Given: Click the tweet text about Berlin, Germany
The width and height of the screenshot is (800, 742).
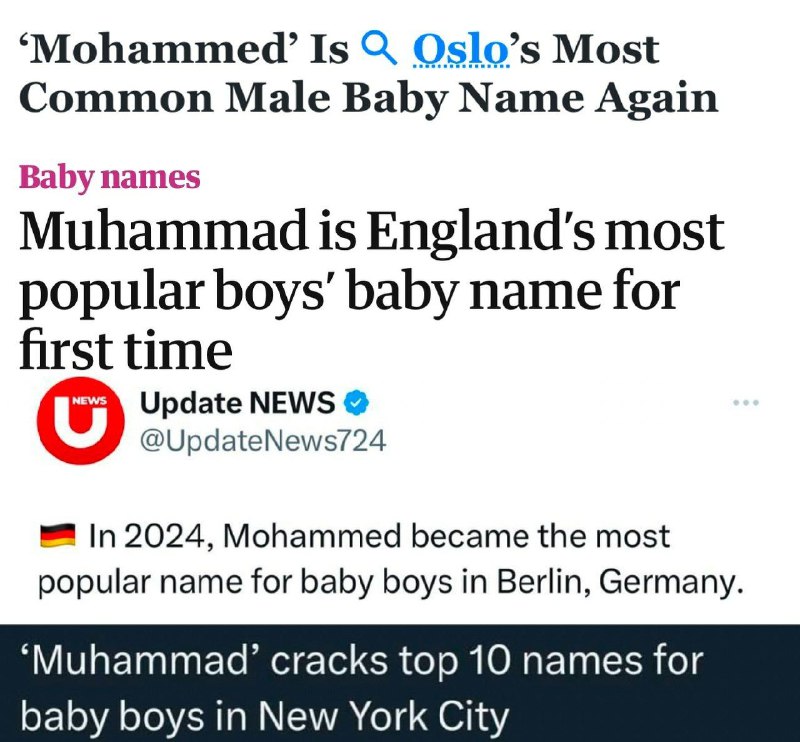Looking at the screenshot, I should [391, 559].
